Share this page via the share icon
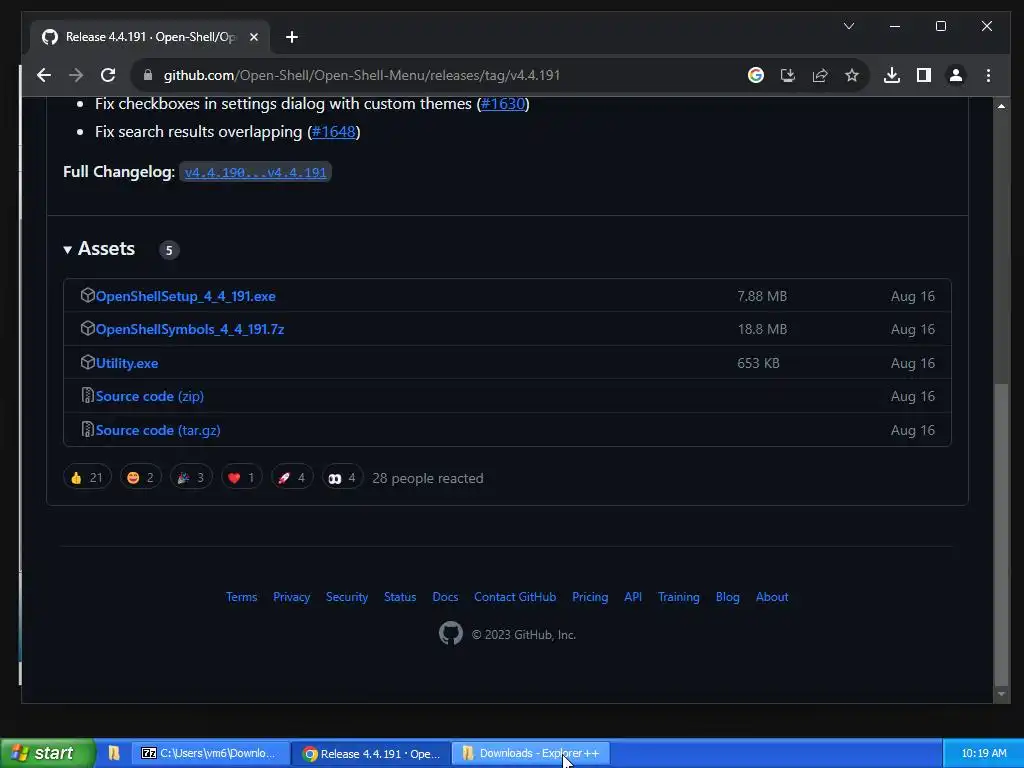 point(820,75)
